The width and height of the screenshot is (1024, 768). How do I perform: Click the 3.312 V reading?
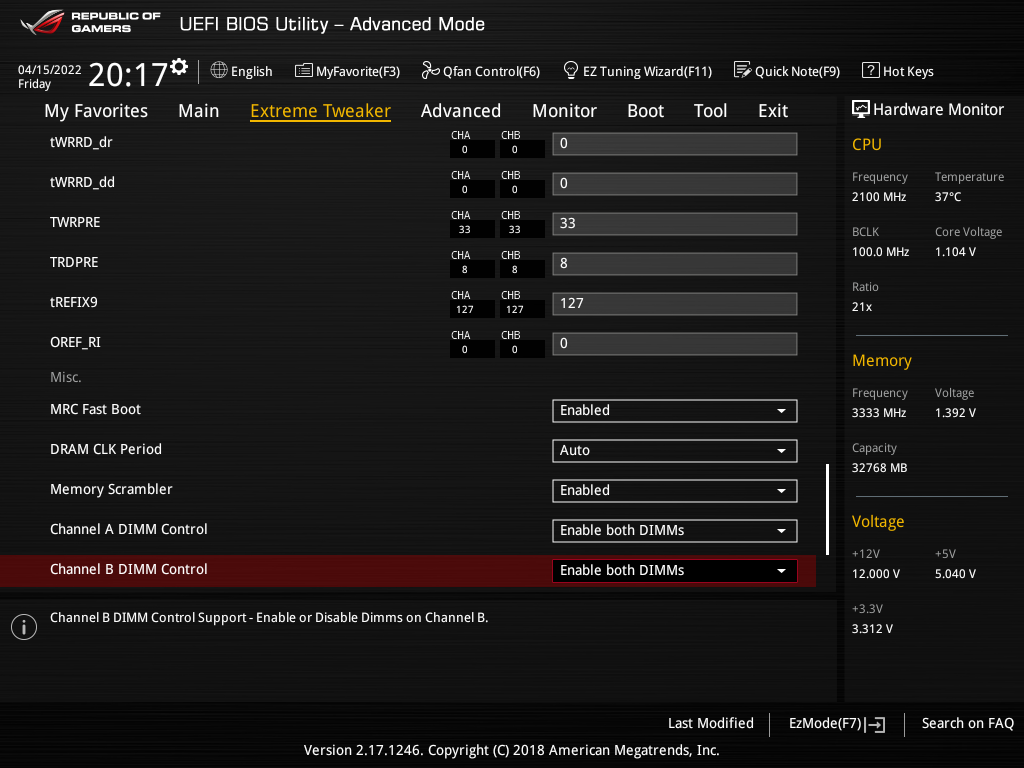pyautogui.click(x=872, y=628)
